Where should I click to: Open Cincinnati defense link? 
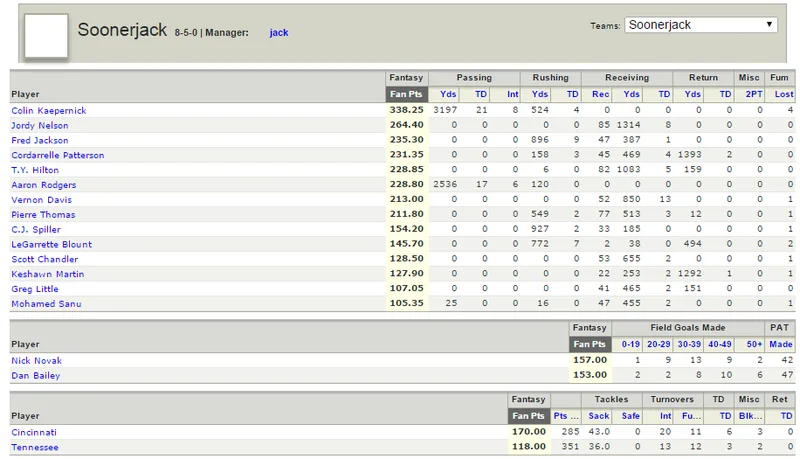[x=34, y=432]
